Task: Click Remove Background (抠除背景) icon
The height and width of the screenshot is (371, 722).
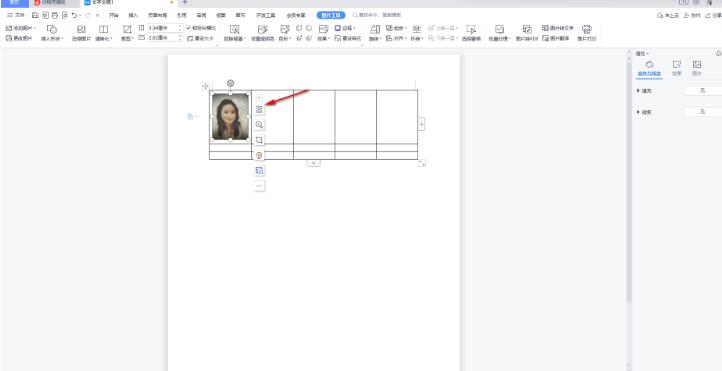Action: pos(235,29)
